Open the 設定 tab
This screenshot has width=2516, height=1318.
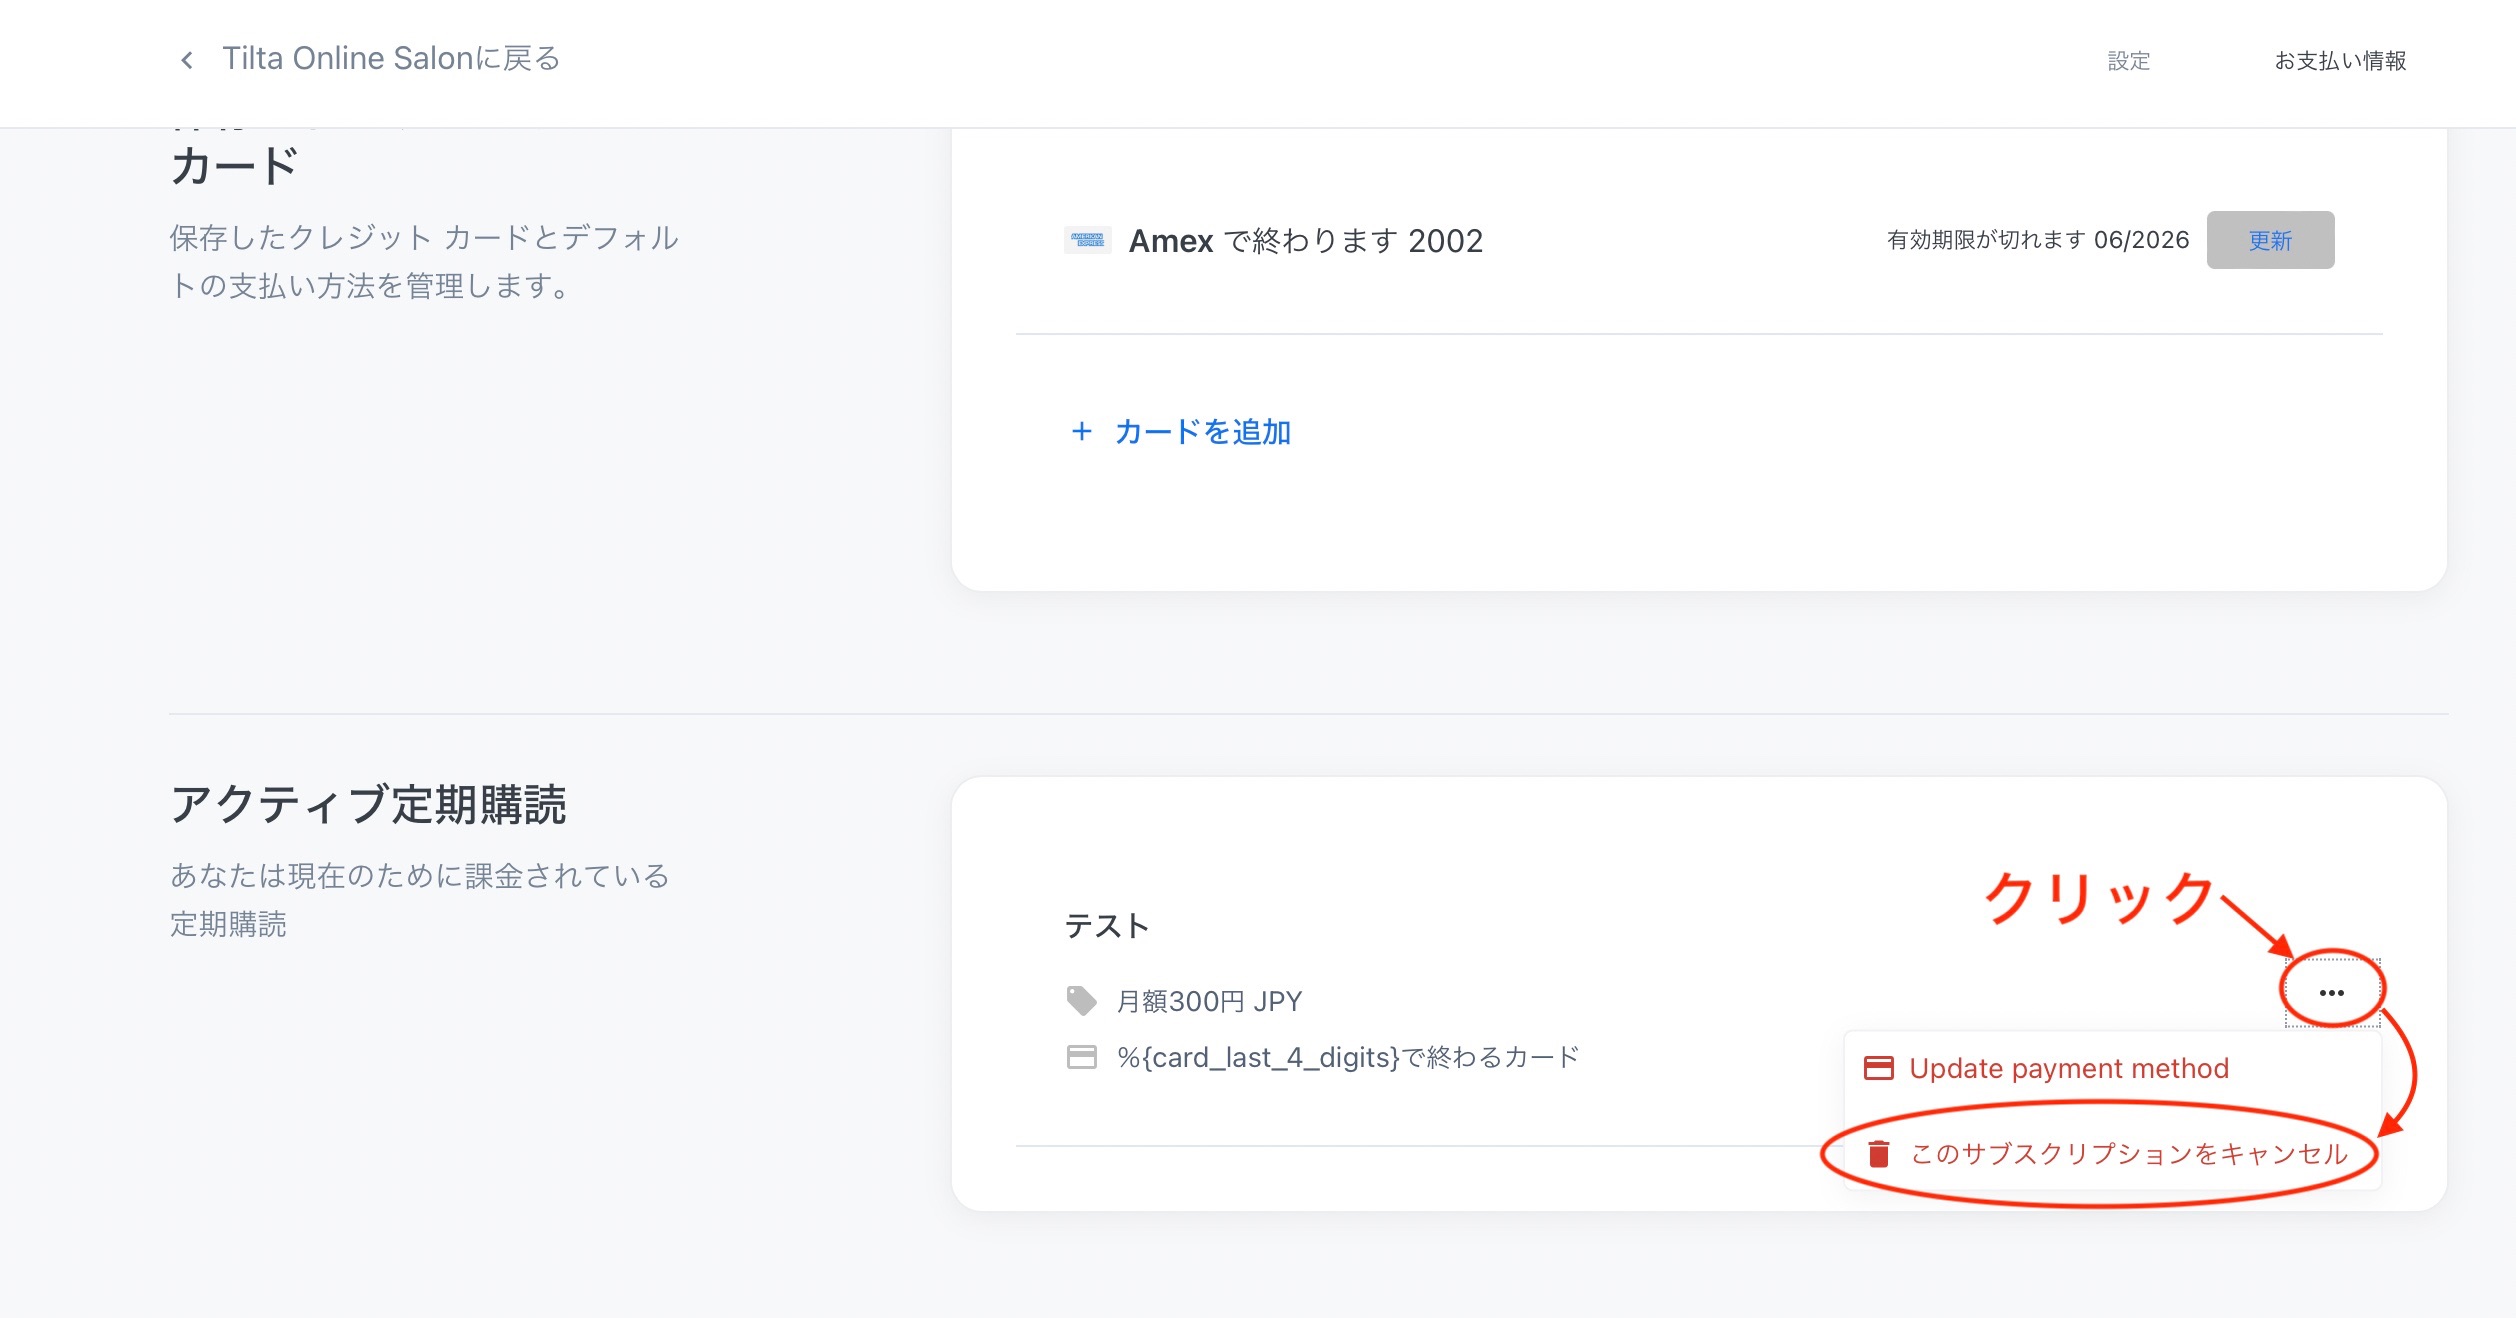[2128, 61]
